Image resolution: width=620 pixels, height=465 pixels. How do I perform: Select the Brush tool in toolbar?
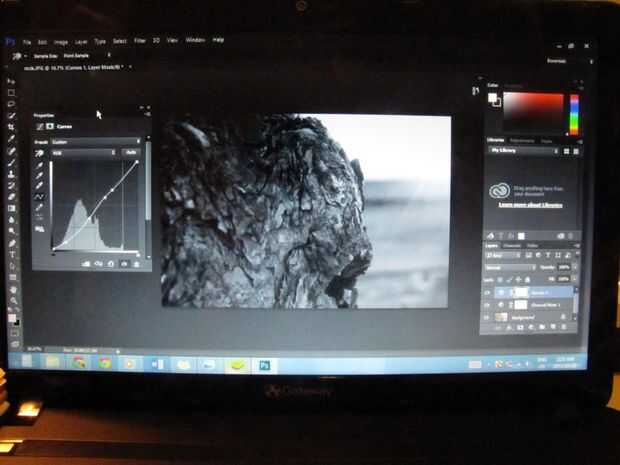coord(11,163)
